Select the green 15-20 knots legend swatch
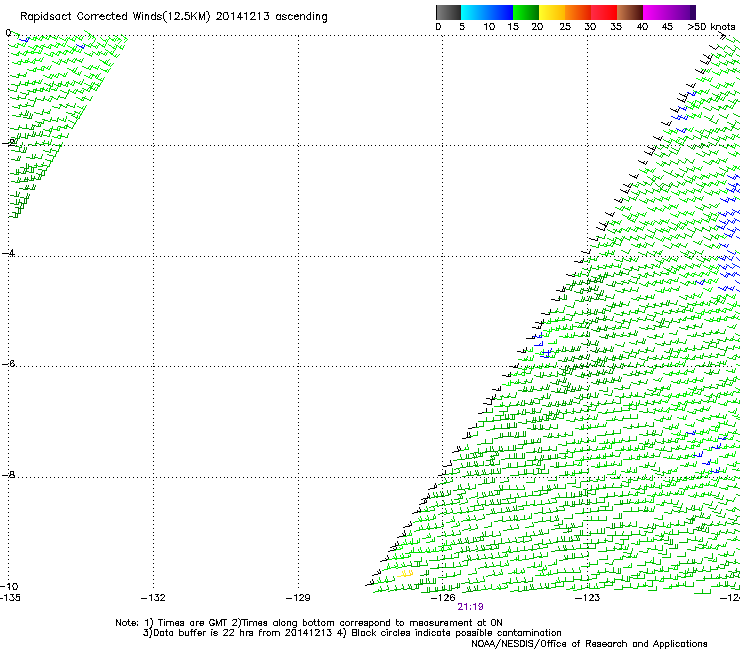Viewport: 740px width, 650px height. 526,12
